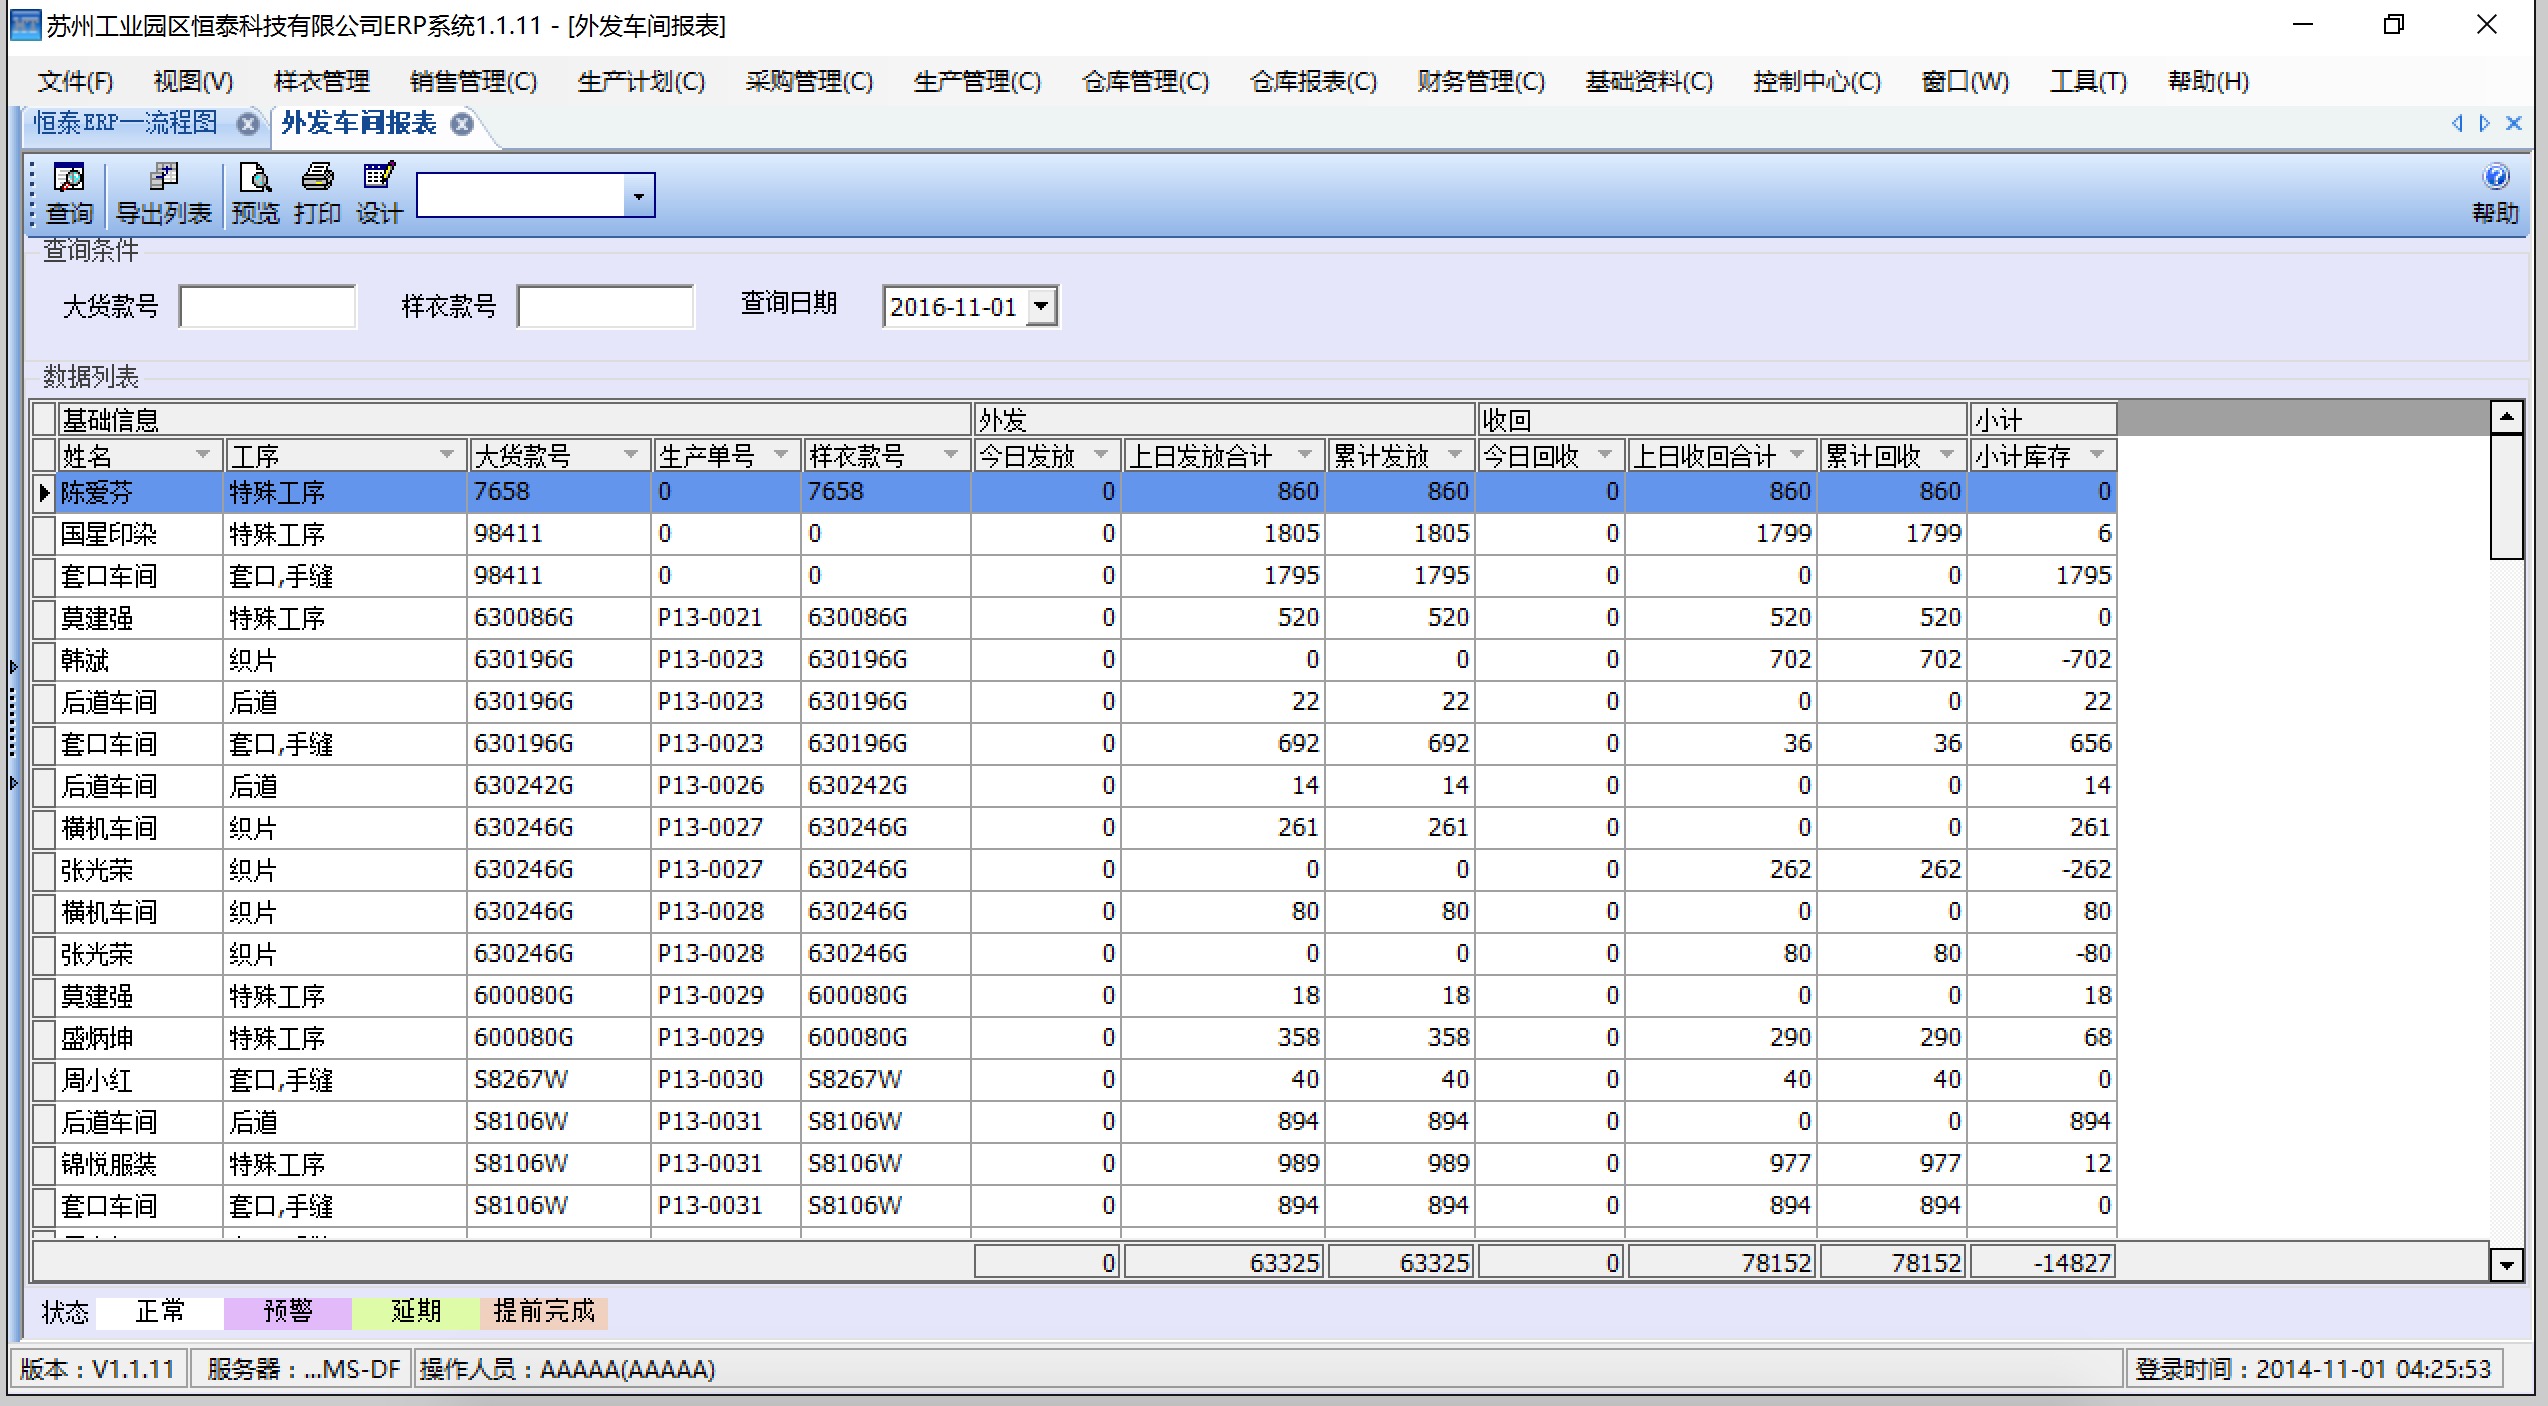Open the 生产单号 column filter dropdown
2548x1406 pixels.
coord(781,455)
